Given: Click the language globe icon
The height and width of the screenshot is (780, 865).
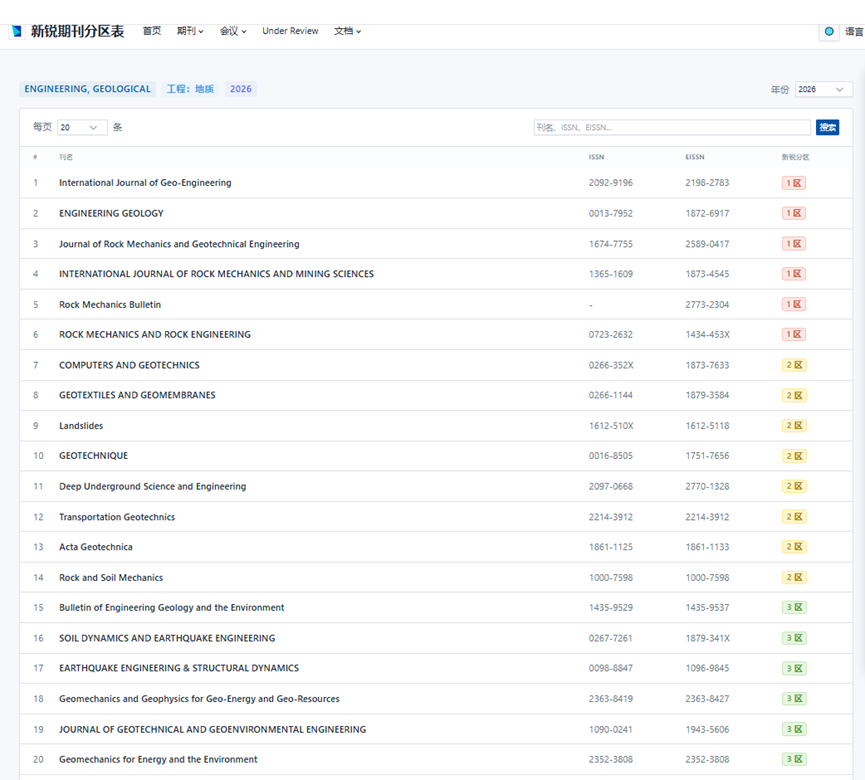Looking at the screenshot, I should [829, 32].
